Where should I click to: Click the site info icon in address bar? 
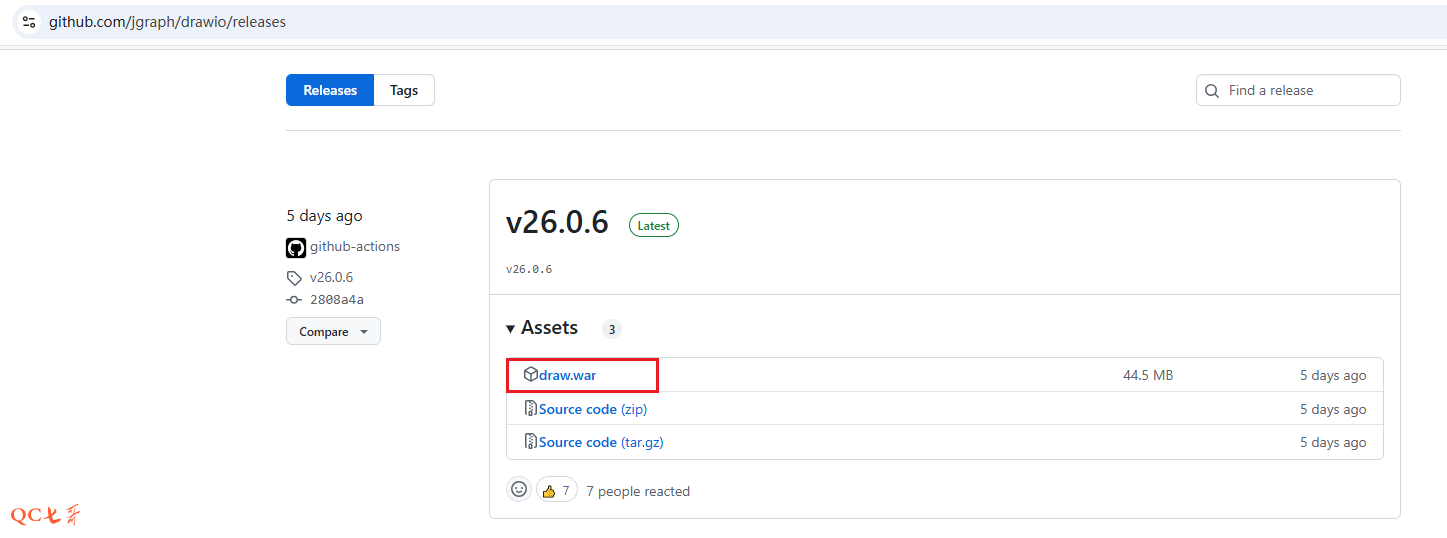click(28, 21)
